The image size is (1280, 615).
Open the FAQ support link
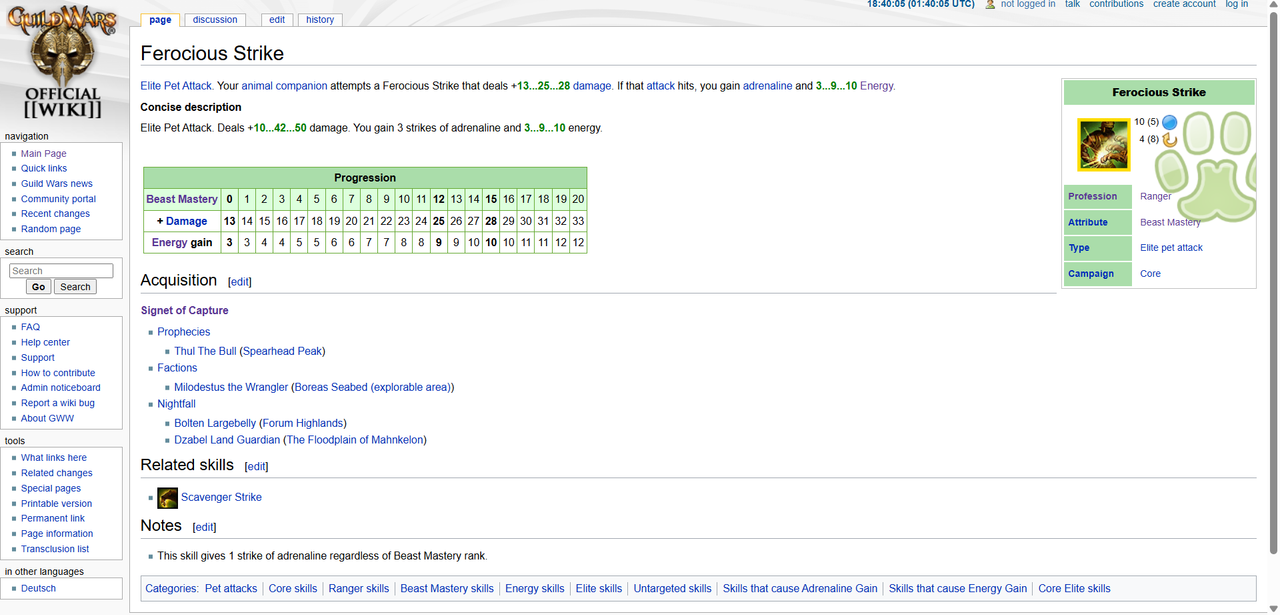tap(31, 327)
